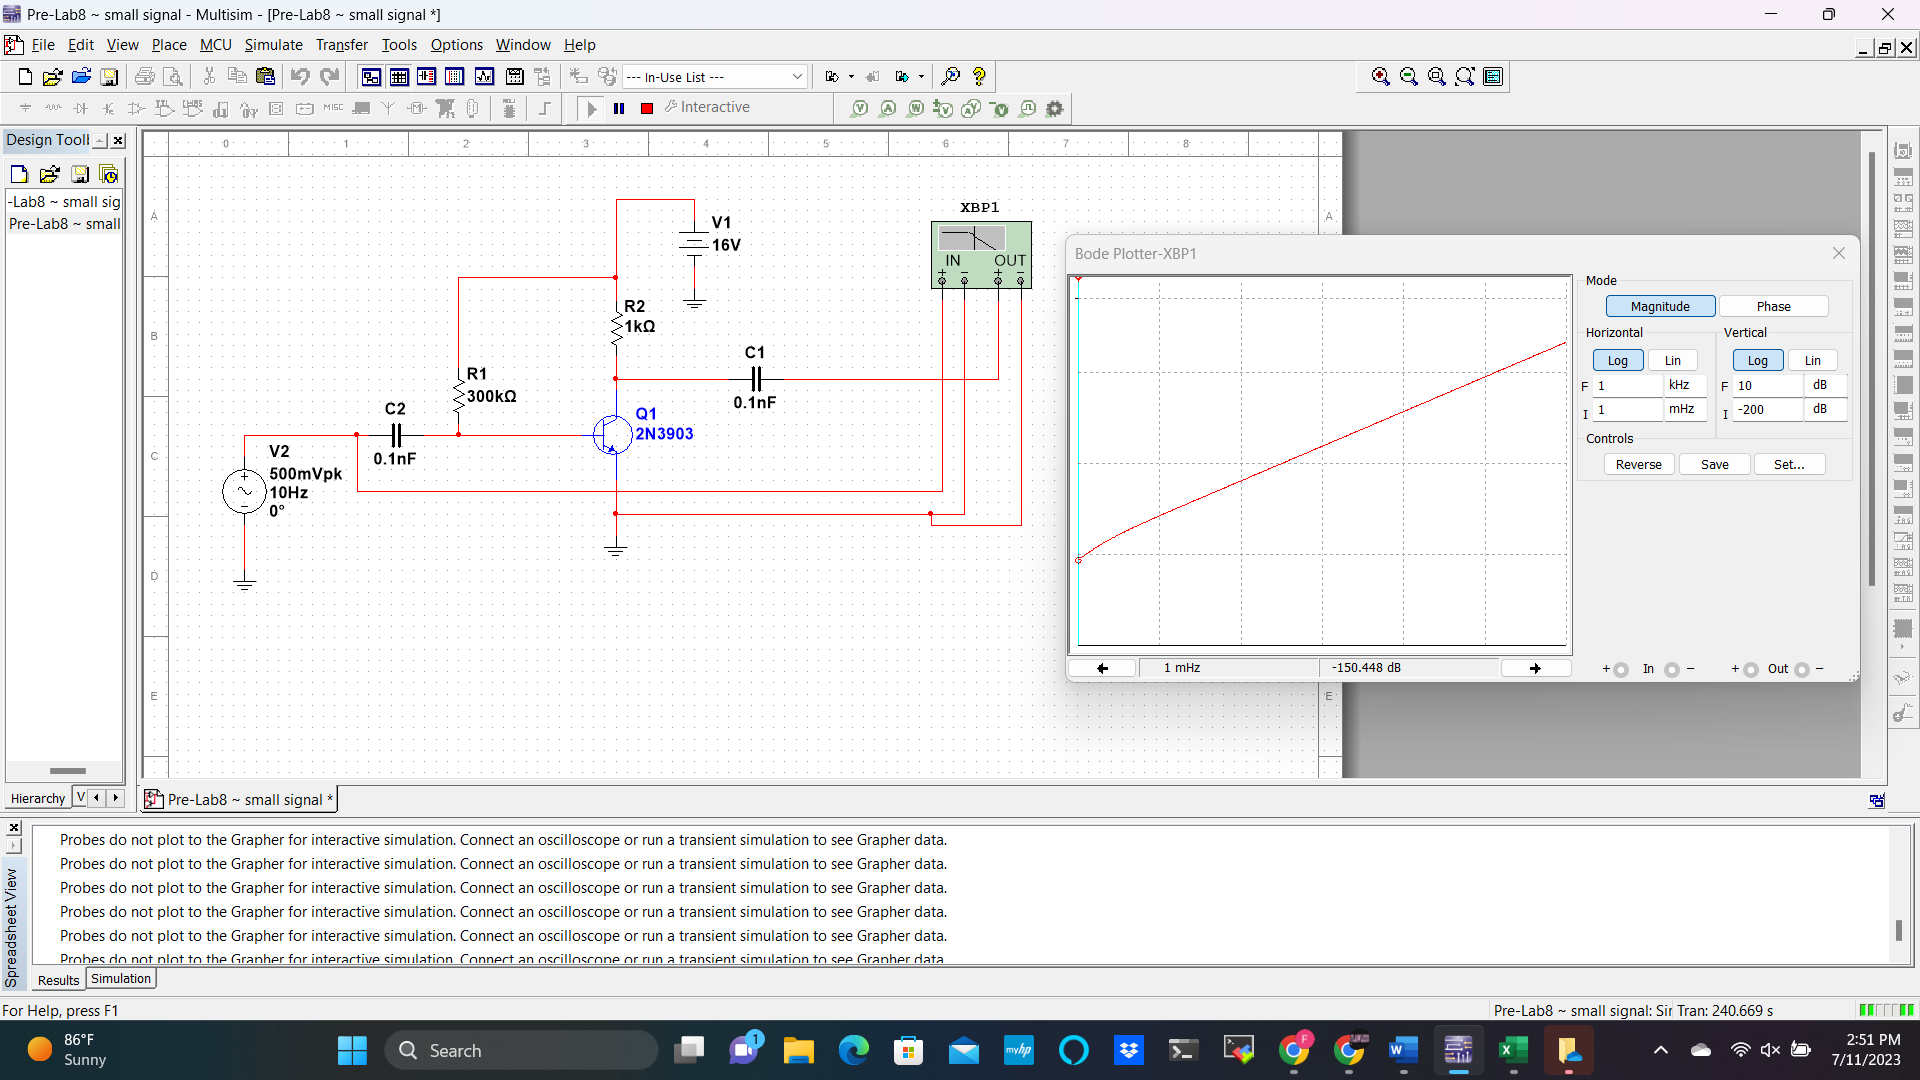Pause the running simulation
The width and height of the screenshot is (1920, 1080).
coord(618,108)
